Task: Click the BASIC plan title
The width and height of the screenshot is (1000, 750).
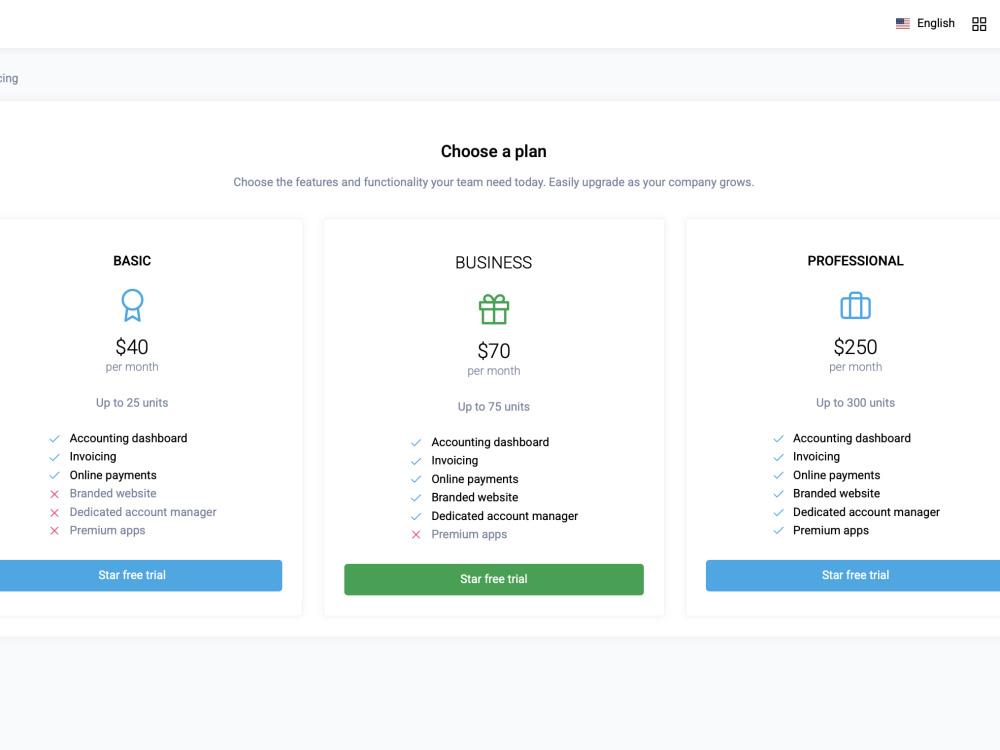Action: 132,261
